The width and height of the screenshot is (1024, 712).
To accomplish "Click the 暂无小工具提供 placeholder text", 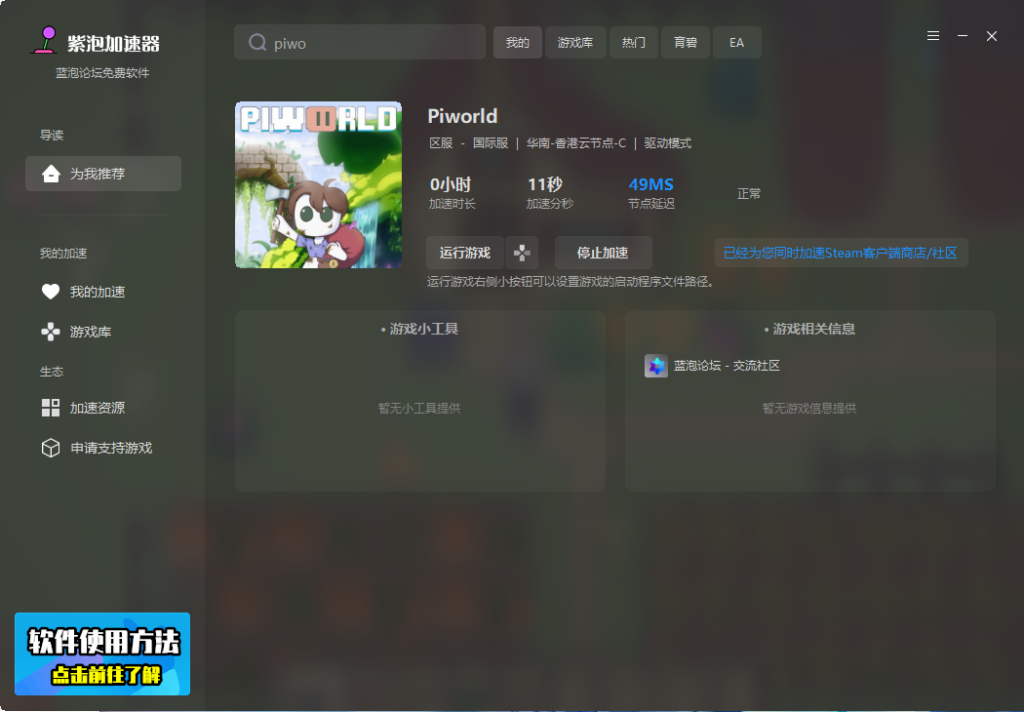I will [x=419, y=408].
